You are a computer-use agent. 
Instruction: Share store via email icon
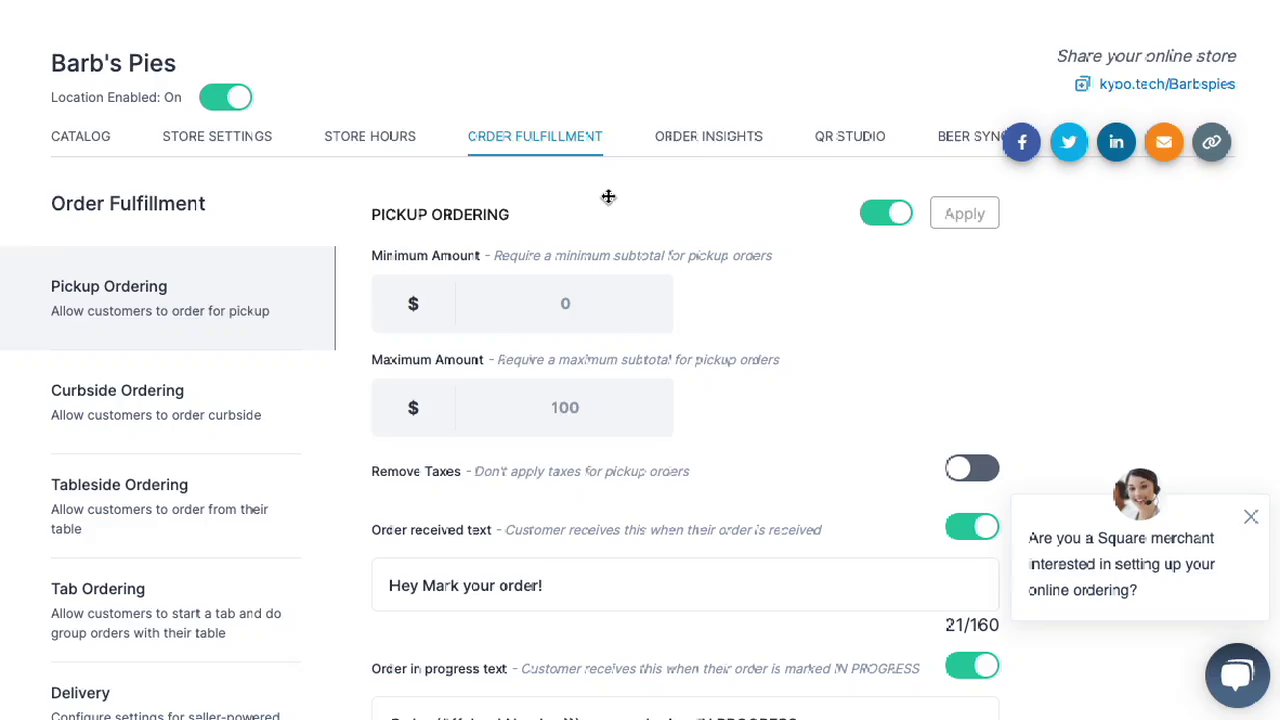[x=1164, y=142]
